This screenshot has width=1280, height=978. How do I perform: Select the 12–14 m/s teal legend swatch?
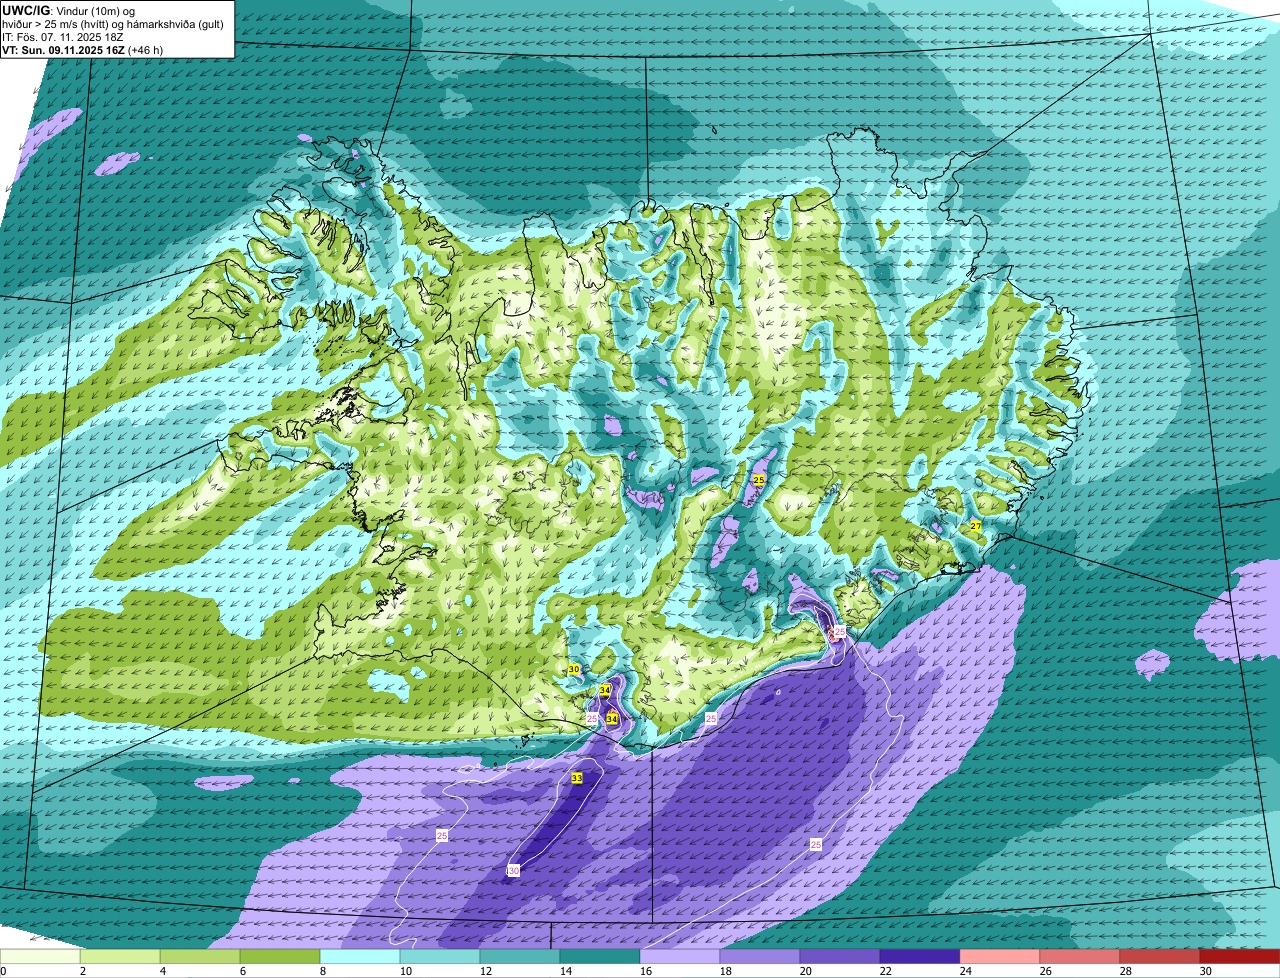[x=520, y=957]
